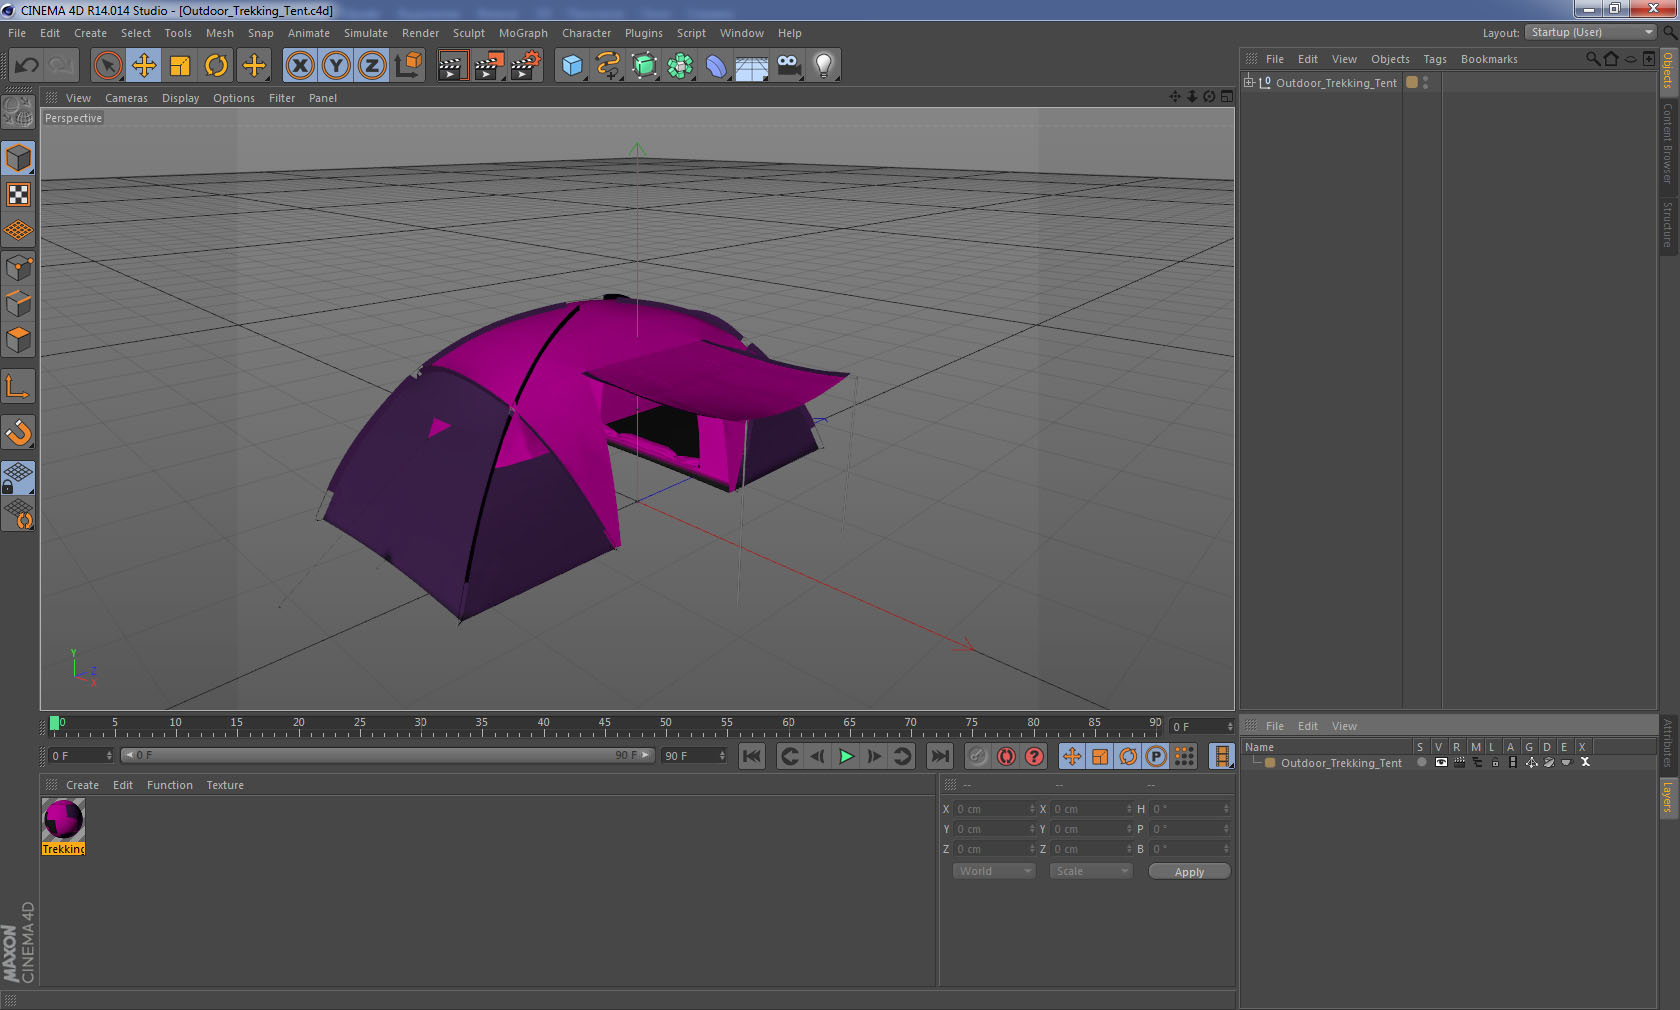The width and height of the screenshot is (1680, 1010).
Task: Open the Layout dropdown
Action: click(1591, 32)
